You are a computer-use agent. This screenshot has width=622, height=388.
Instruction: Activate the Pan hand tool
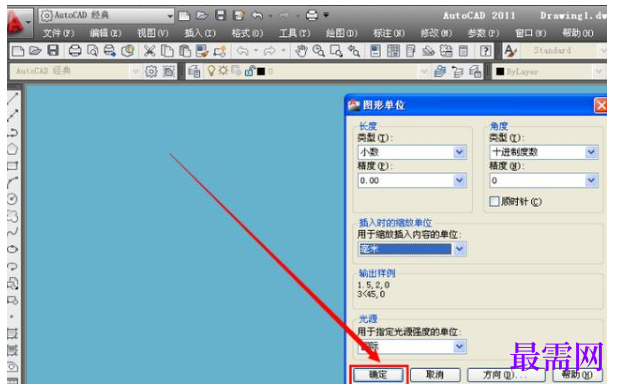click(301, 51)
